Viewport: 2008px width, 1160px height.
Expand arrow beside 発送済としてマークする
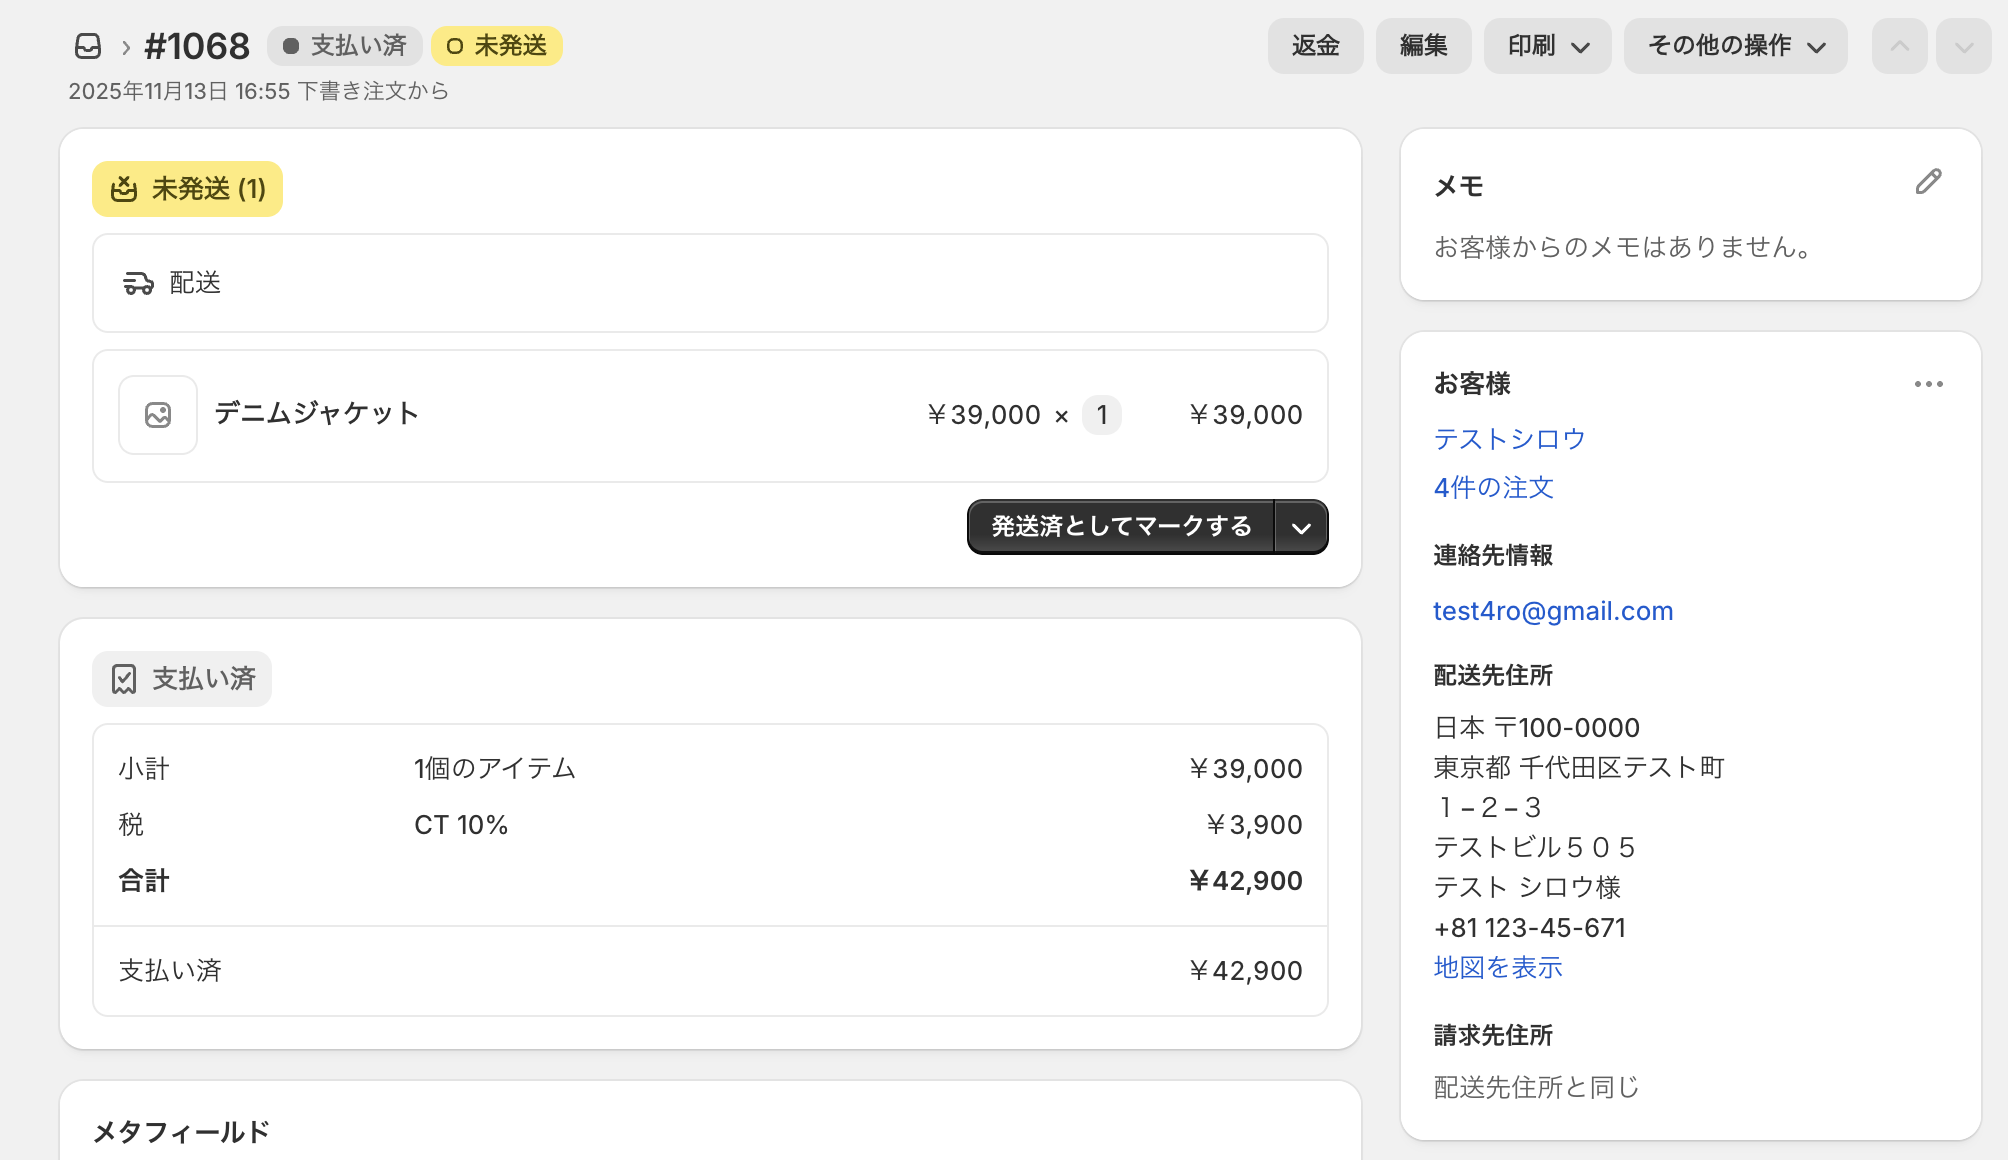click(1301, 527)
